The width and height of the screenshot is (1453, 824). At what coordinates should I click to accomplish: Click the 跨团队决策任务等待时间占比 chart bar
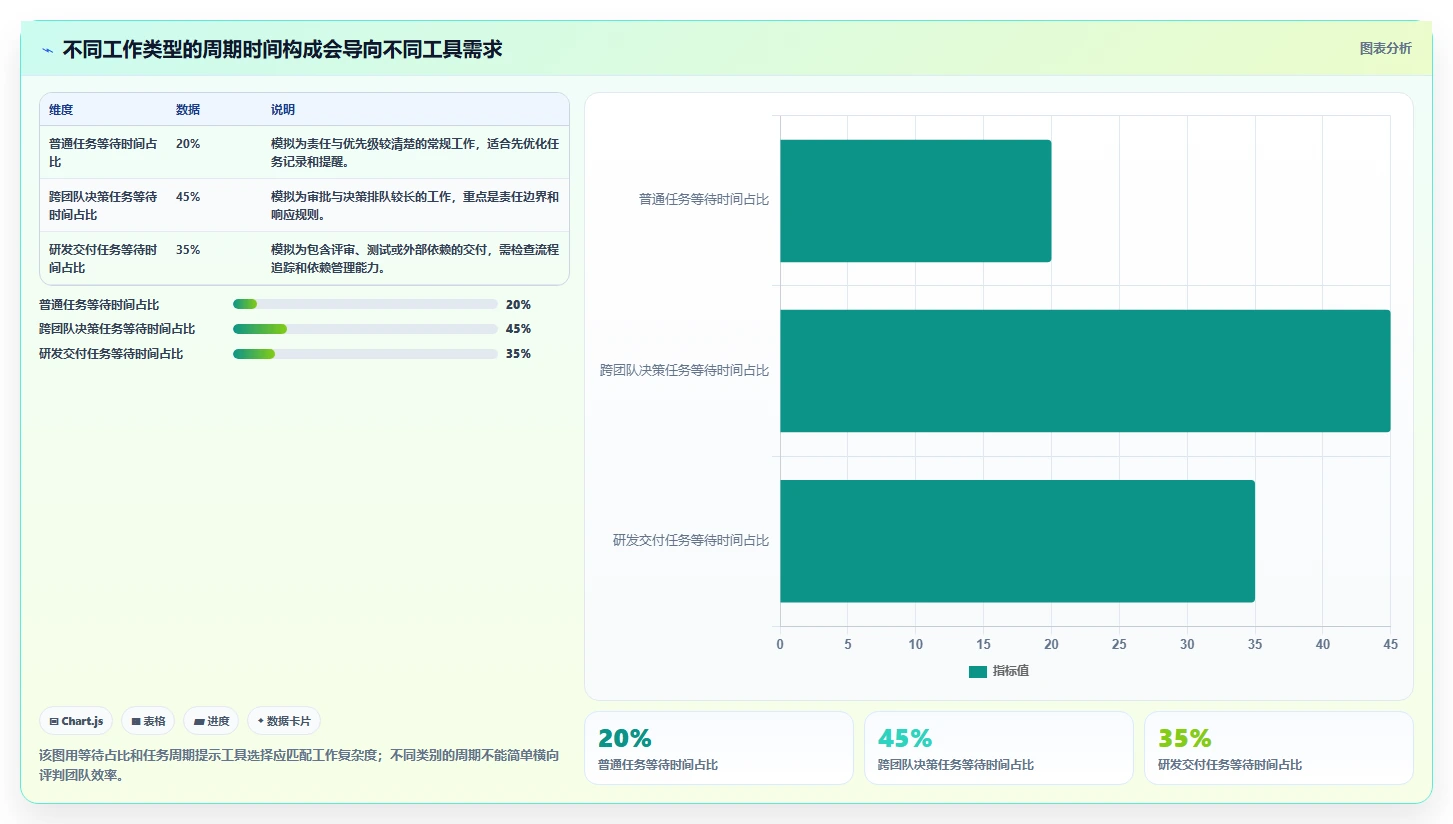pyautogui.click(x=1085, y=371)
